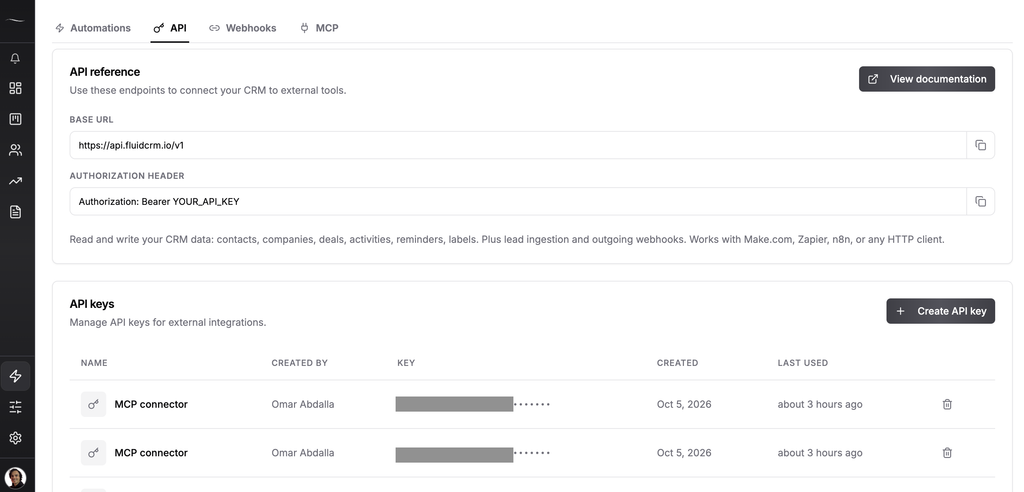Click the API keys heading

91,304
